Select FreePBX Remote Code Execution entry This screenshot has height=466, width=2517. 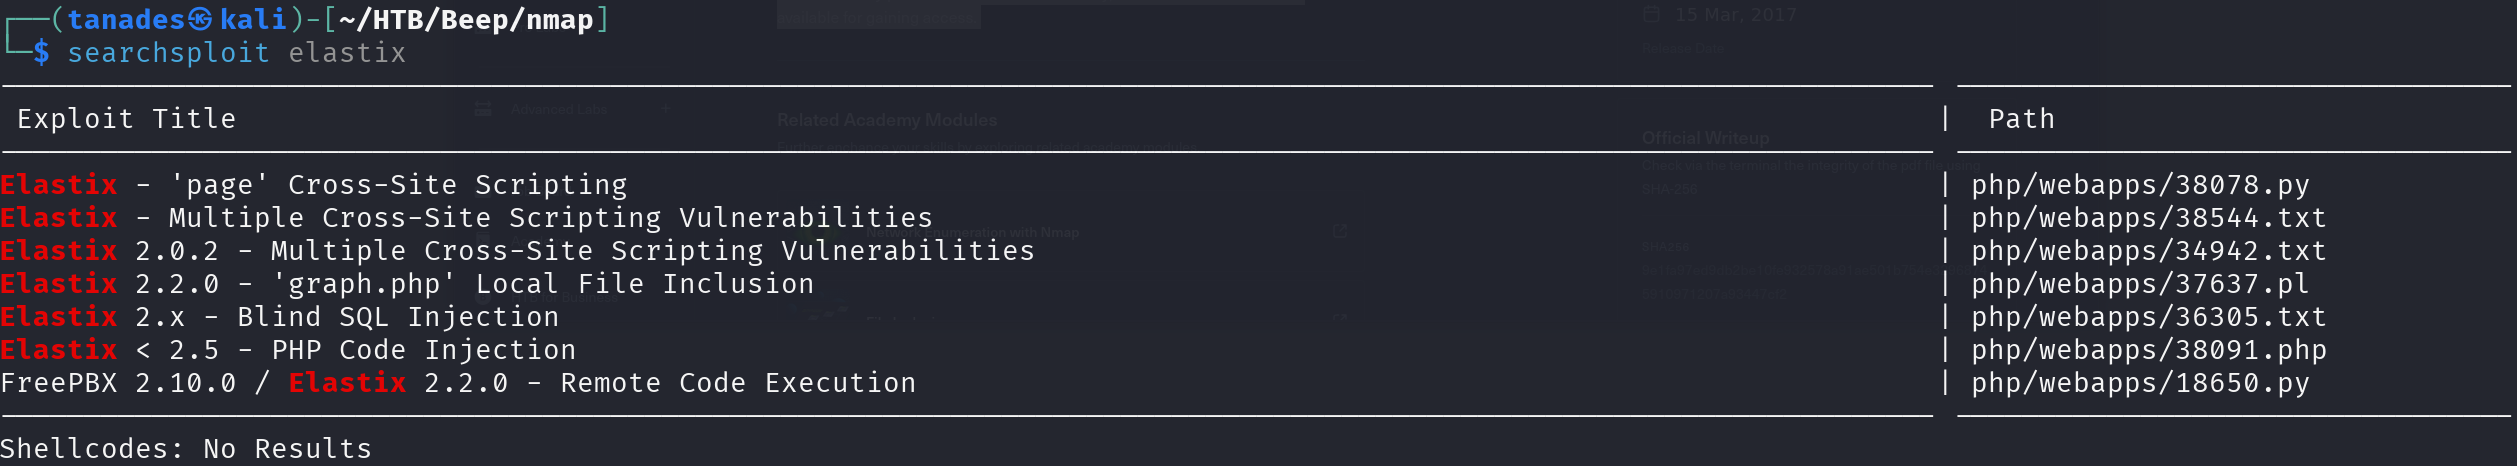(x=458, y=383)
